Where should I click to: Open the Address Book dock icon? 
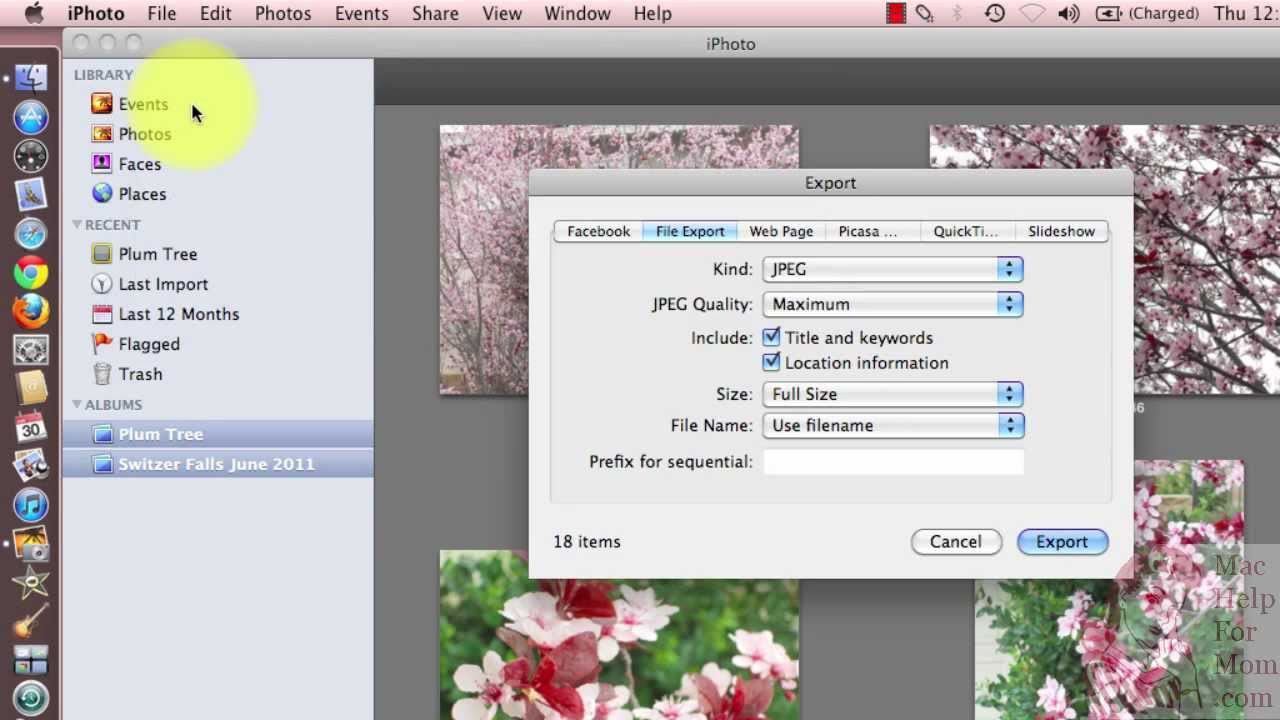[31, 388]
